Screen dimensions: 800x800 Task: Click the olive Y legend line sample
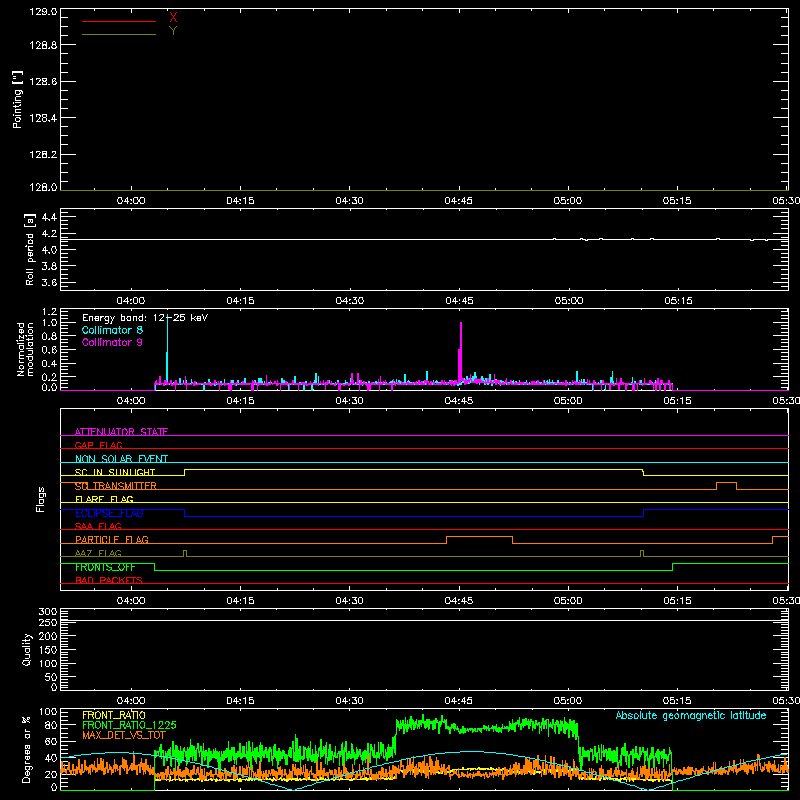tap(119, 34)
